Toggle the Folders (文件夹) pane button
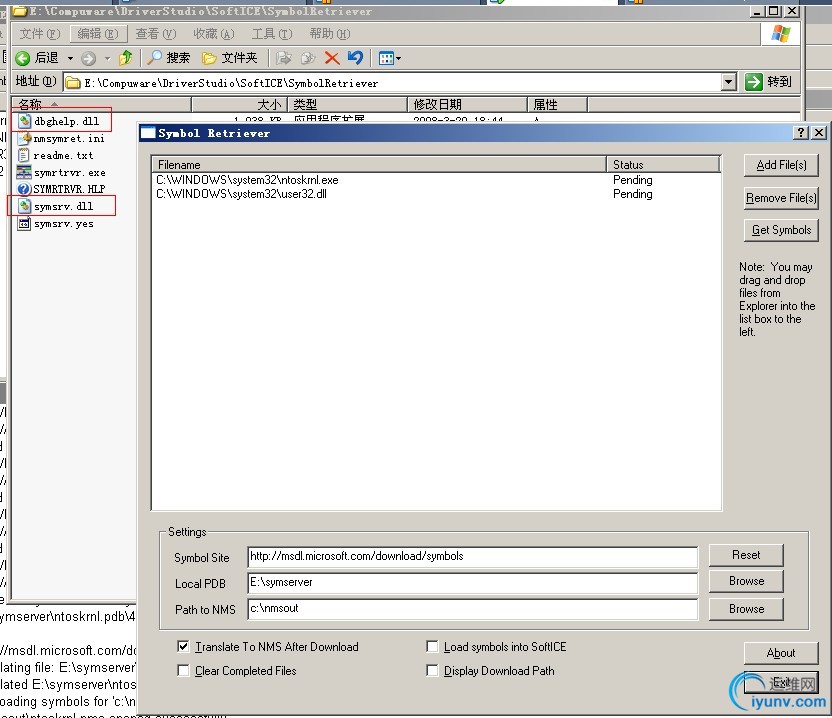The height and width of the screenshot is (718, 832). coord(230,58)
